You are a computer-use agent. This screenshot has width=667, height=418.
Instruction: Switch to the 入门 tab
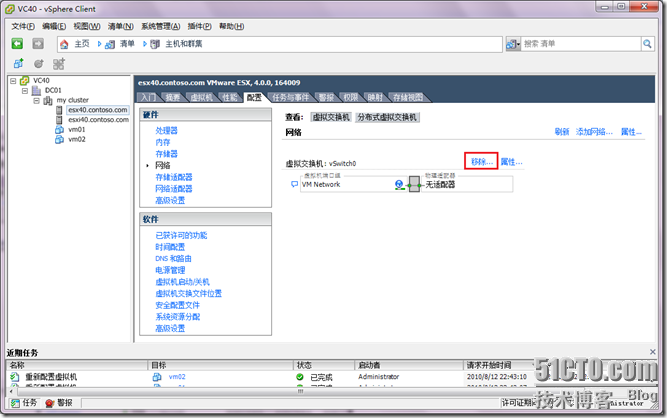[148, 97]
